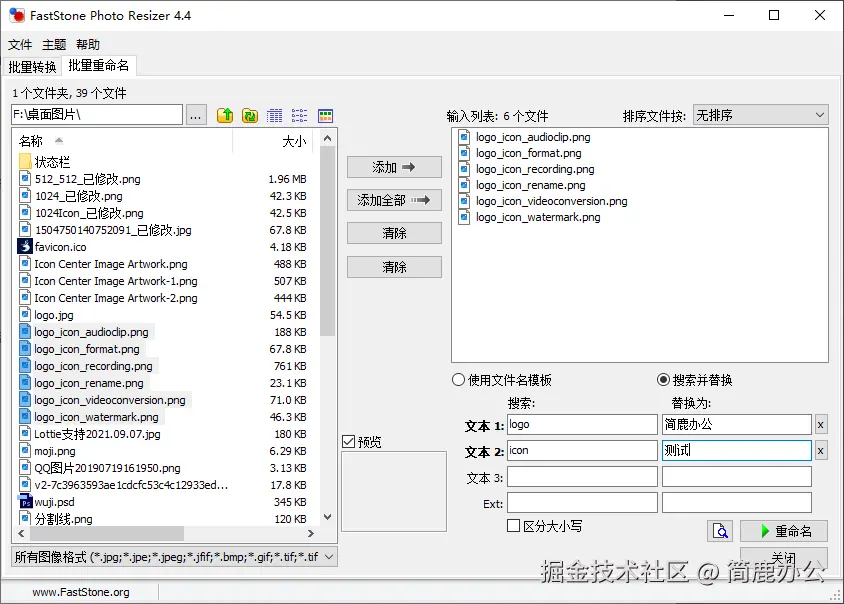Enable 区分大小写 checkbox

[514, 526]
